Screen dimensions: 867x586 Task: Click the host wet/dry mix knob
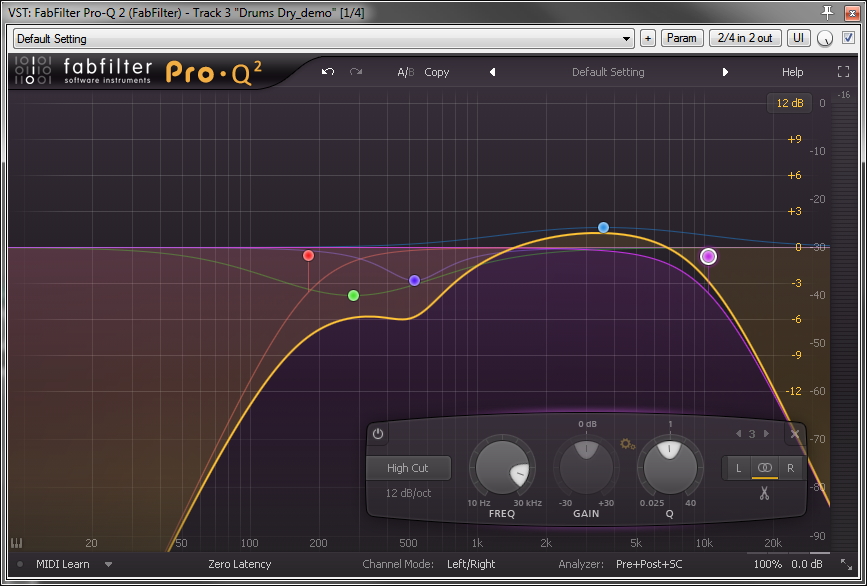(825, 39)
